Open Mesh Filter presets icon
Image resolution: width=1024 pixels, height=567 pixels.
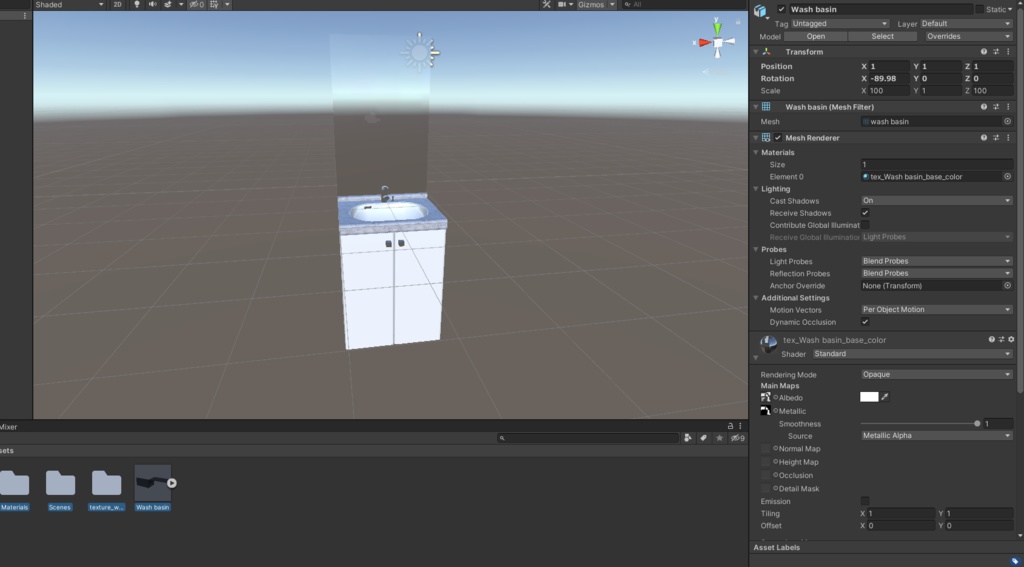pyautogui.click(x=997, y=106)
